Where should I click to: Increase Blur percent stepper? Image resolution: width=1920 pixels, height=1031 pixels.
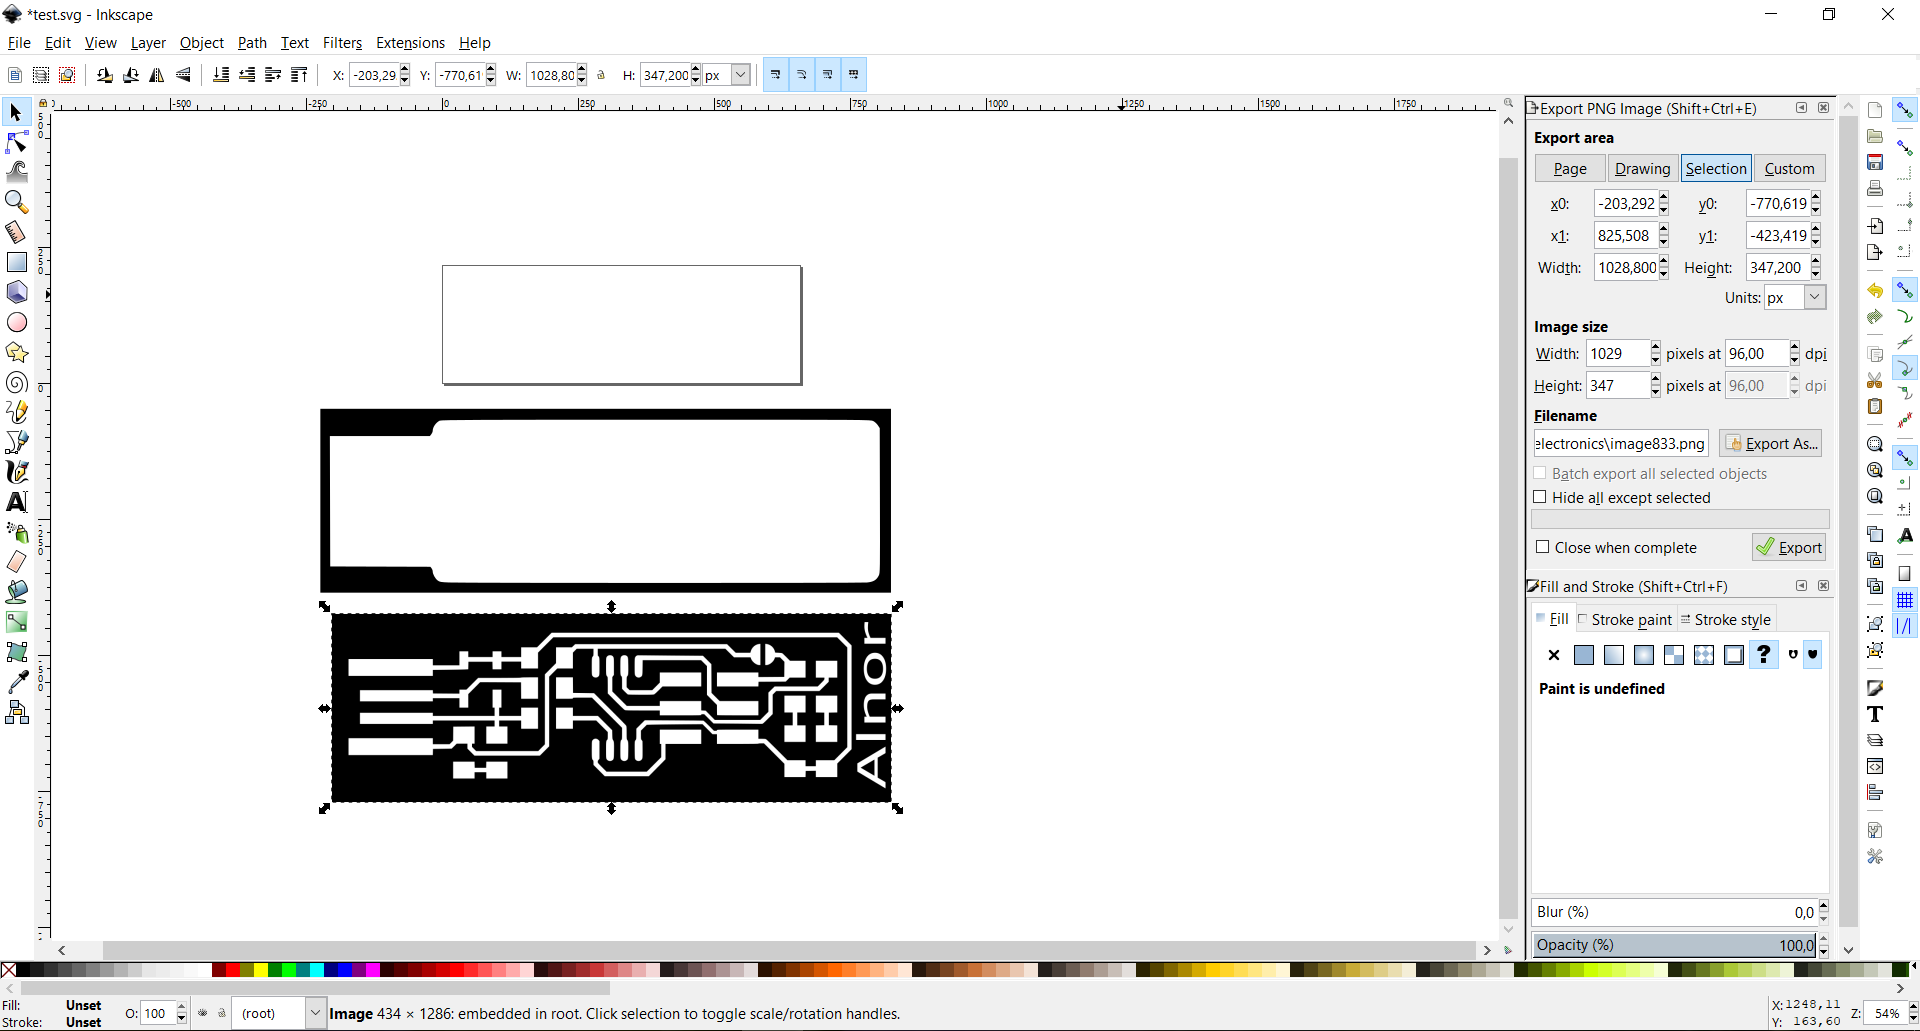click(x=1824, y=906)
